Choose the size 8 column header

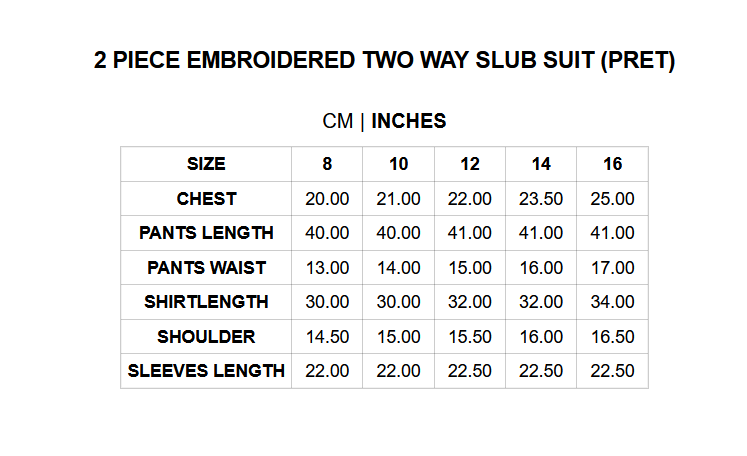[327, 164]
